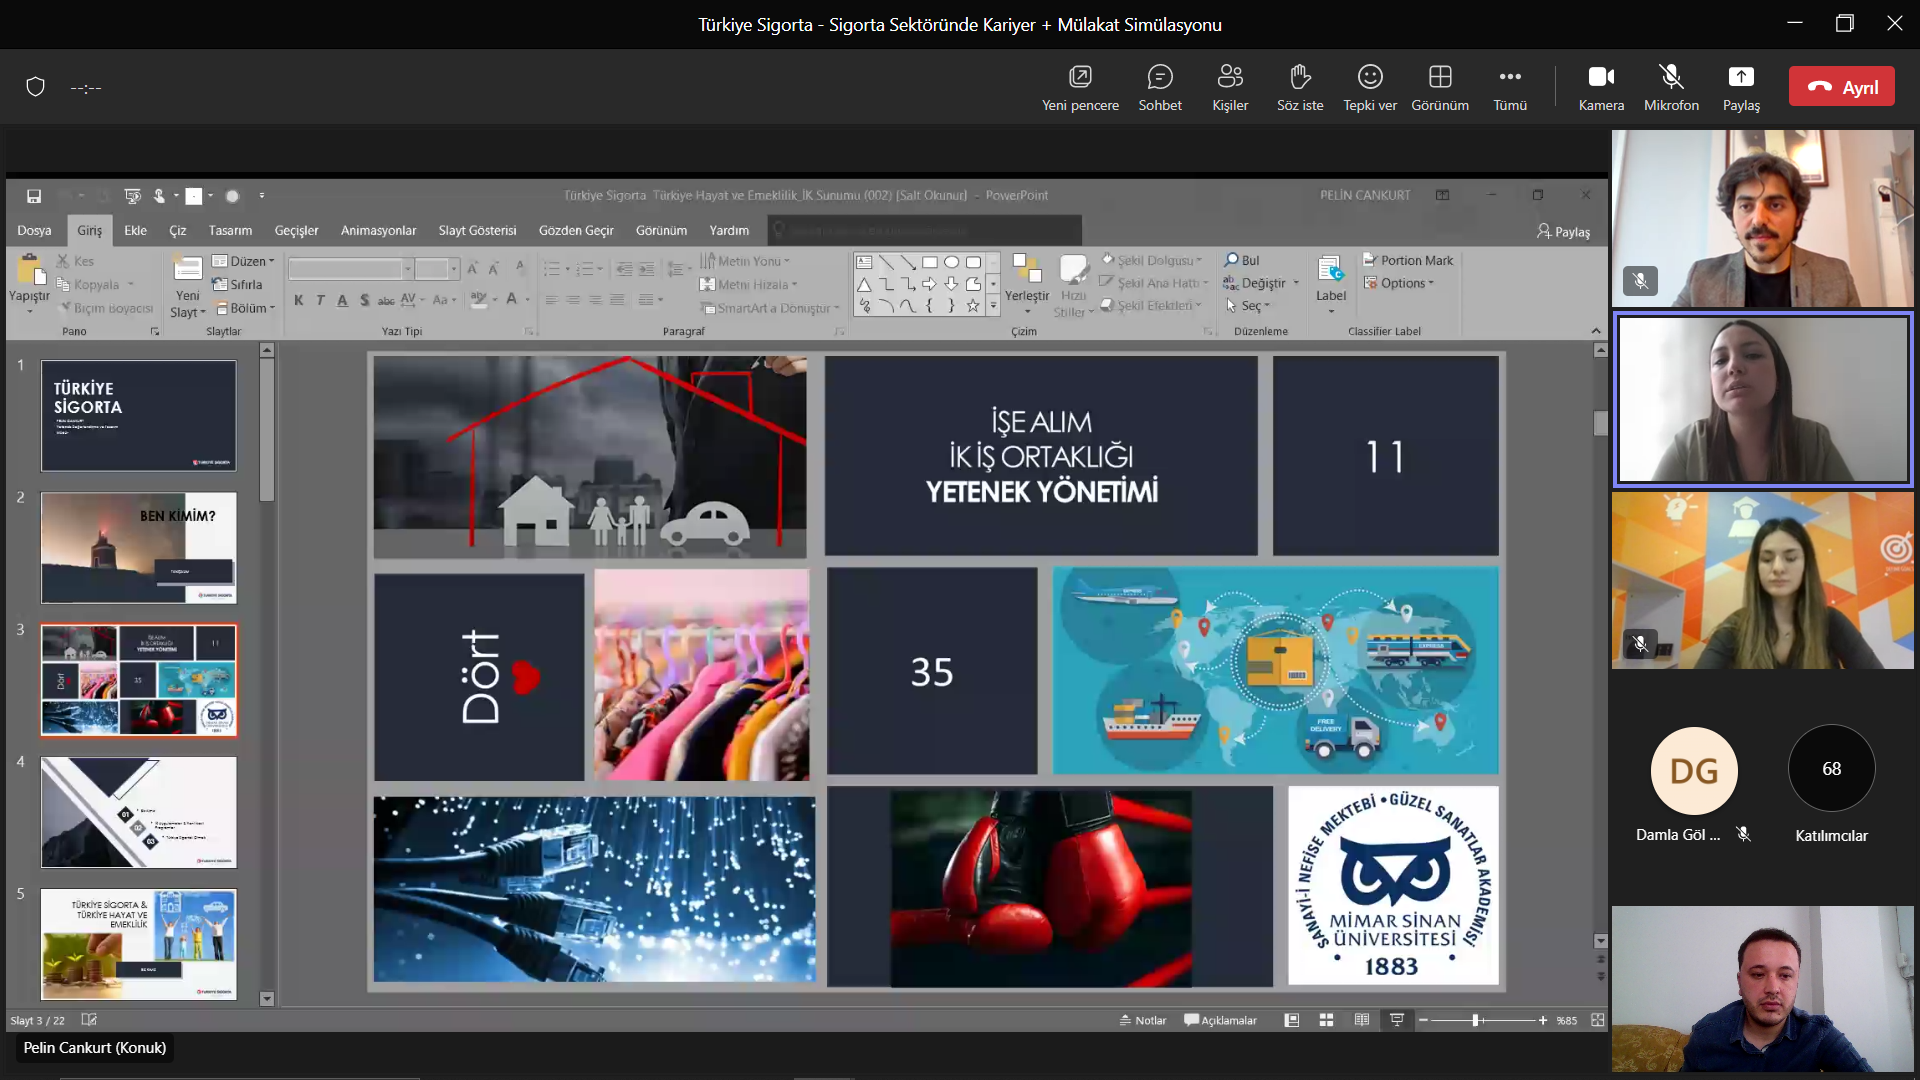
Task: Click Biçim Boyacısı format painter
Action: [106, 308]
